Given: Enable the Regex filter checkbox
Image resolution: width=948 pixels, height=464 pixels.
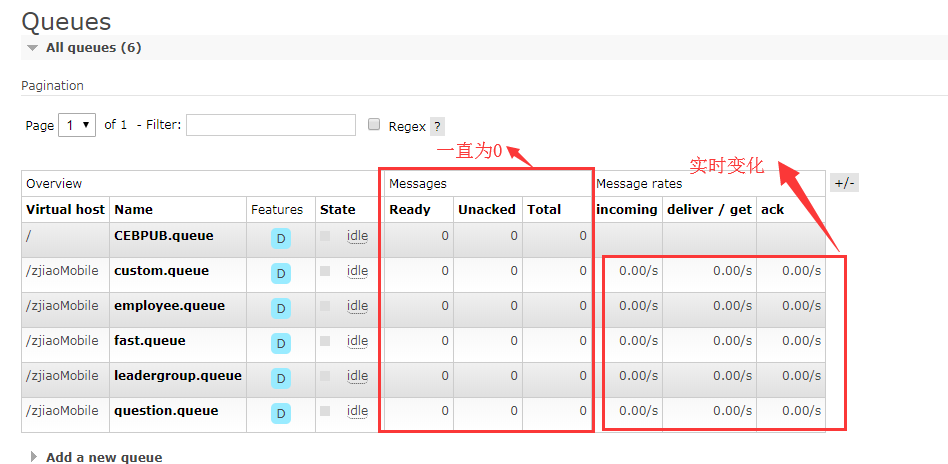Looking at the screenshot, I should [x=374, y=125].
